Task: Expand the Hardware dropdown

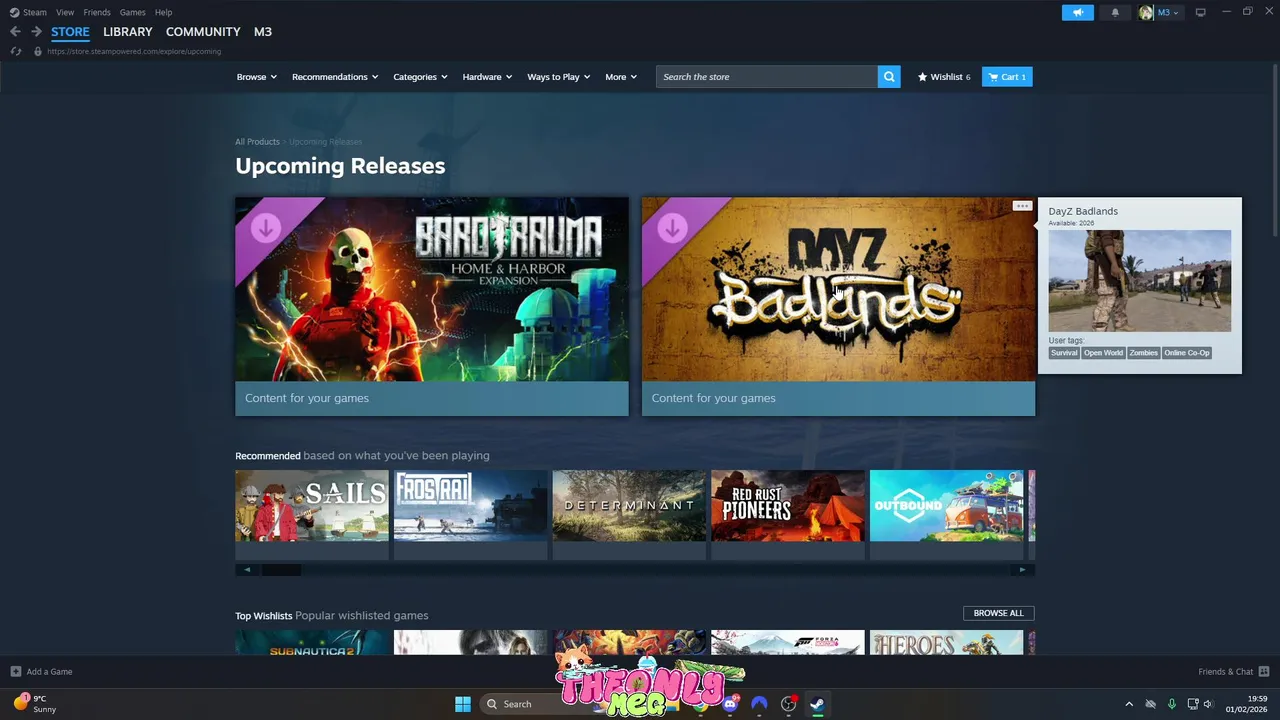Action: tap(487, 77)
